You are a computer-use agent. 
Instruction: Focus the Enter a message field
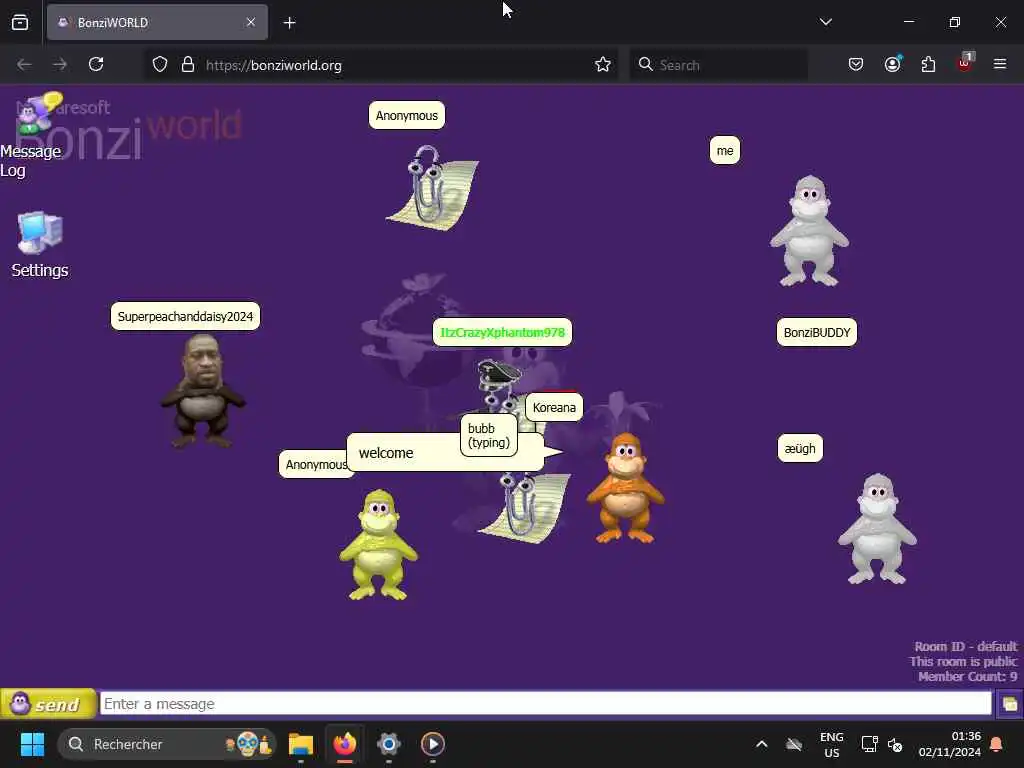[x=546, y=703]
